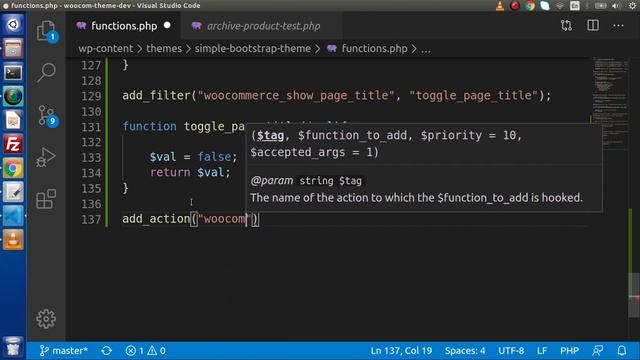Open notifications bell in status bar
The height and width of the screenshot is (360, 640).
coord(622,351)
